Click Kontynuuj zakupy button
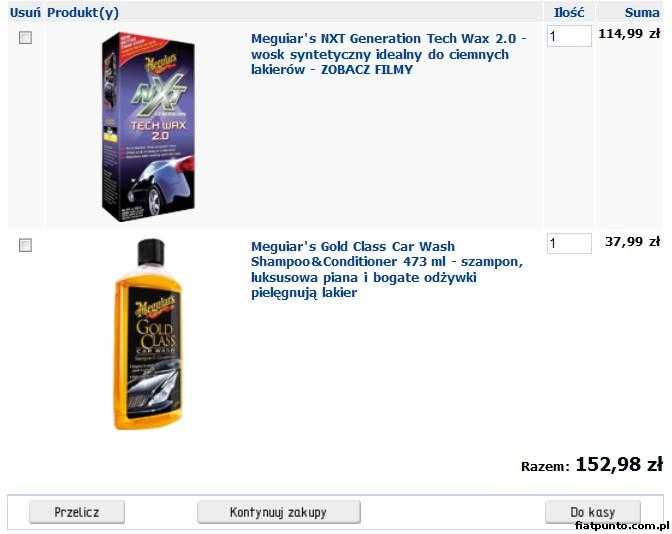The image size is (672, 534). [x=279, y=512]
